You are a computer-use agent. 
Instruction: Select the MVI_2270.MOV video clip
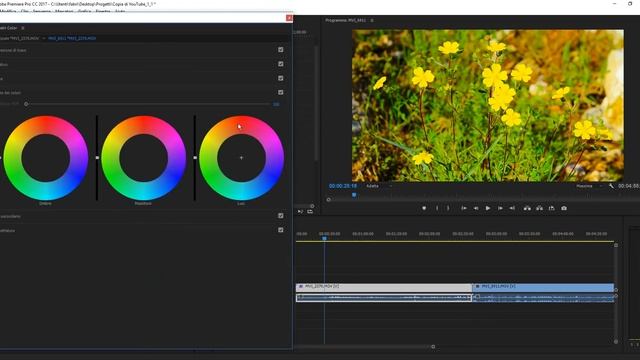click(x=384, y=287)
